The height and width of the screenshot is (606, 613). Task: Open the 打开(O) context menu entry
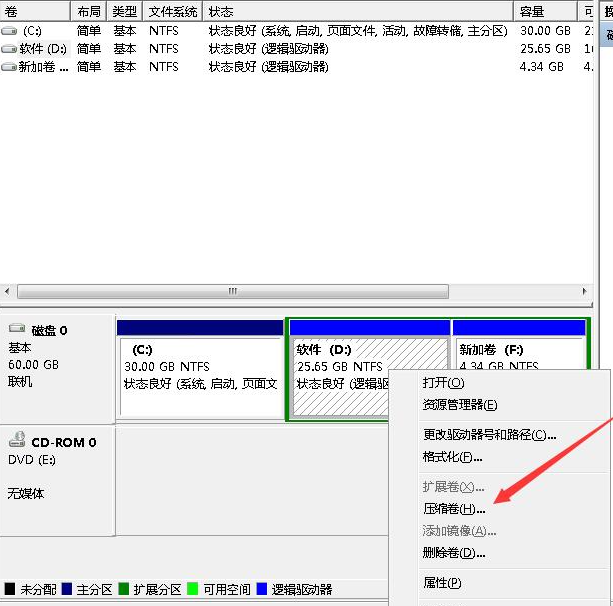(x=443, y=382)
